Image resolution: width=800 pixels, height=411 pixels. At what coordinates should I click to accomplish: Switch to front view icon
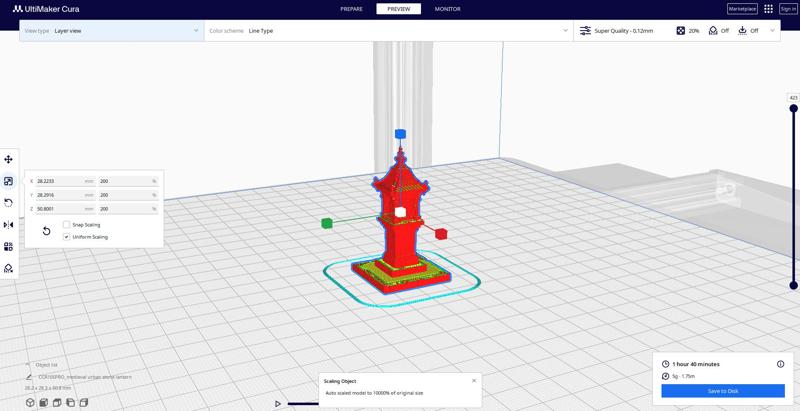point(44,403)
